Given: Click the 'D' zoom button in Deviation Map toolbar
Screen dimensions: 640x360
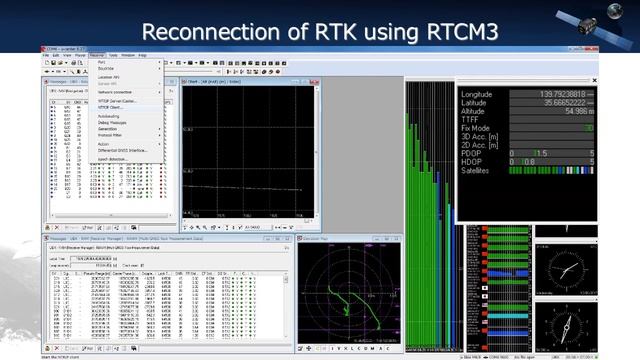Looking at the screenshot, I should tap(366, 348).
